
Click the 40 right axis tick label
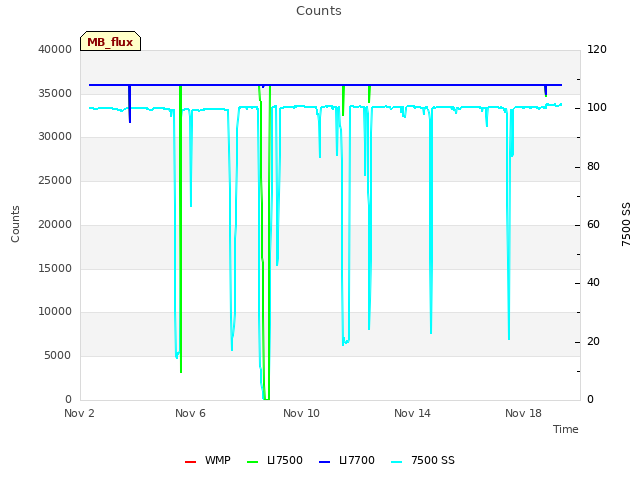click(x=593, y=283)
